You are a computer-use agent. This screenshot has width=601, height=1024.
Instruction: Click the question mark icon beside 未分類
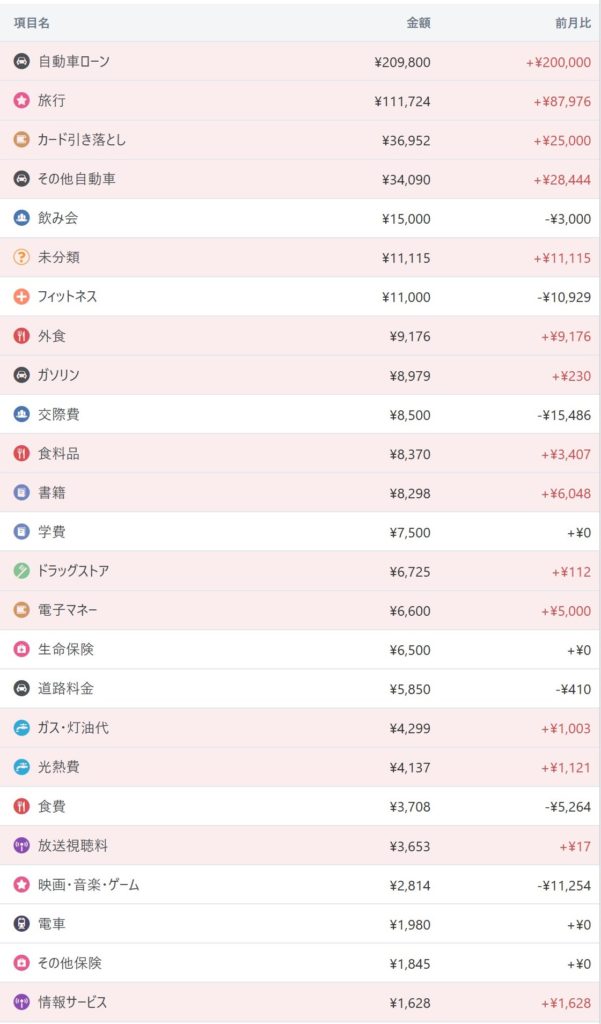tap(22, 258)
